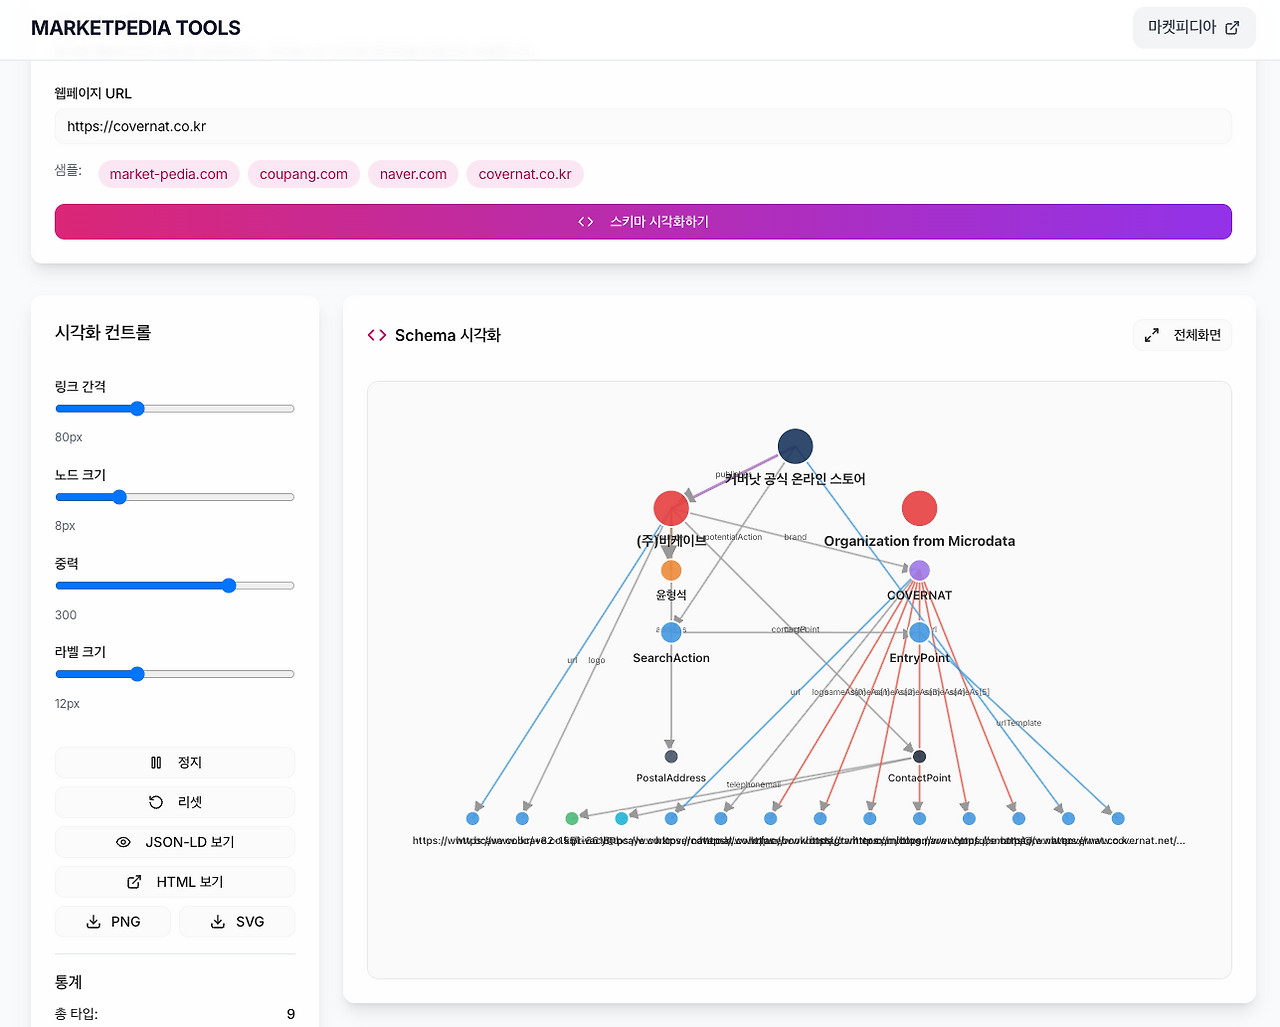This screenshot has height=1027, width=1280.
Task: Click the 스키마 시각화하기 button
Action: click(x=643, y=222)
